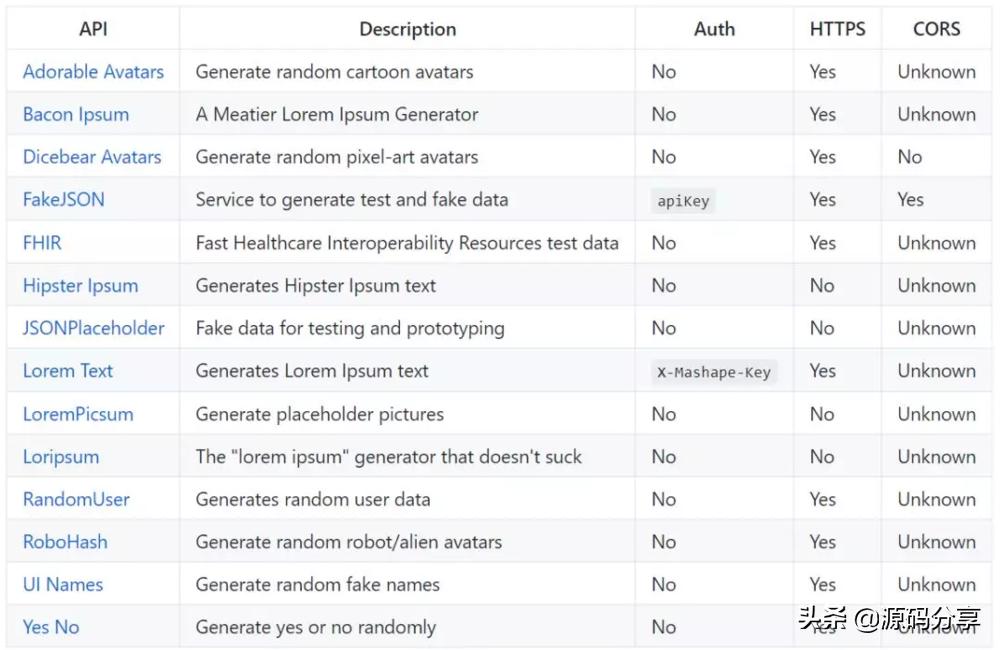Visit the RoboHash link

click(x=65, y=542)
